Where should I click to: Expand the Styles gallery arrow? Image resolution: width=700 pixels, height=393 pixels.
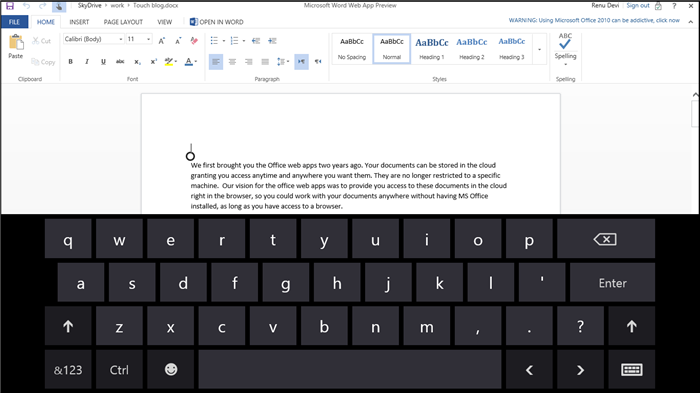[539, 50]
